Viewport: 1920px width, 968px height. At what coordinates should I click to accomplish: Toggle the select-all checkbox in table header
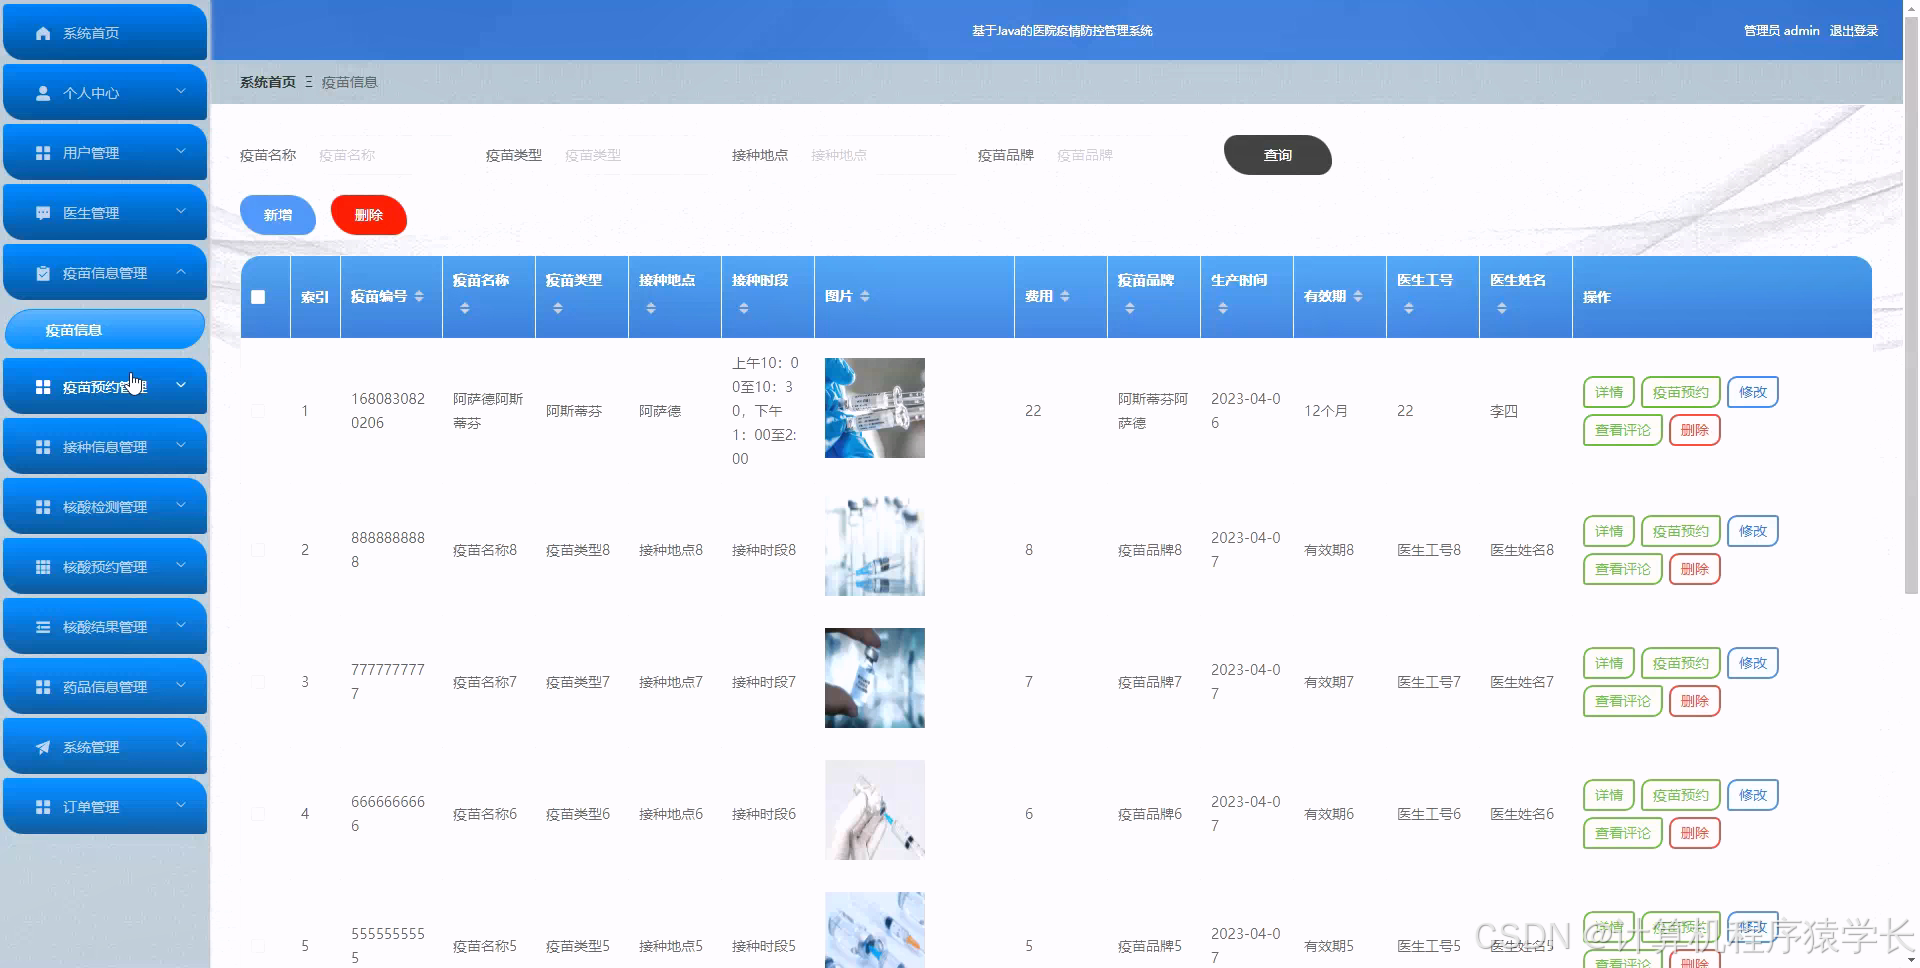pyautogui.click(x=258, y=296)
